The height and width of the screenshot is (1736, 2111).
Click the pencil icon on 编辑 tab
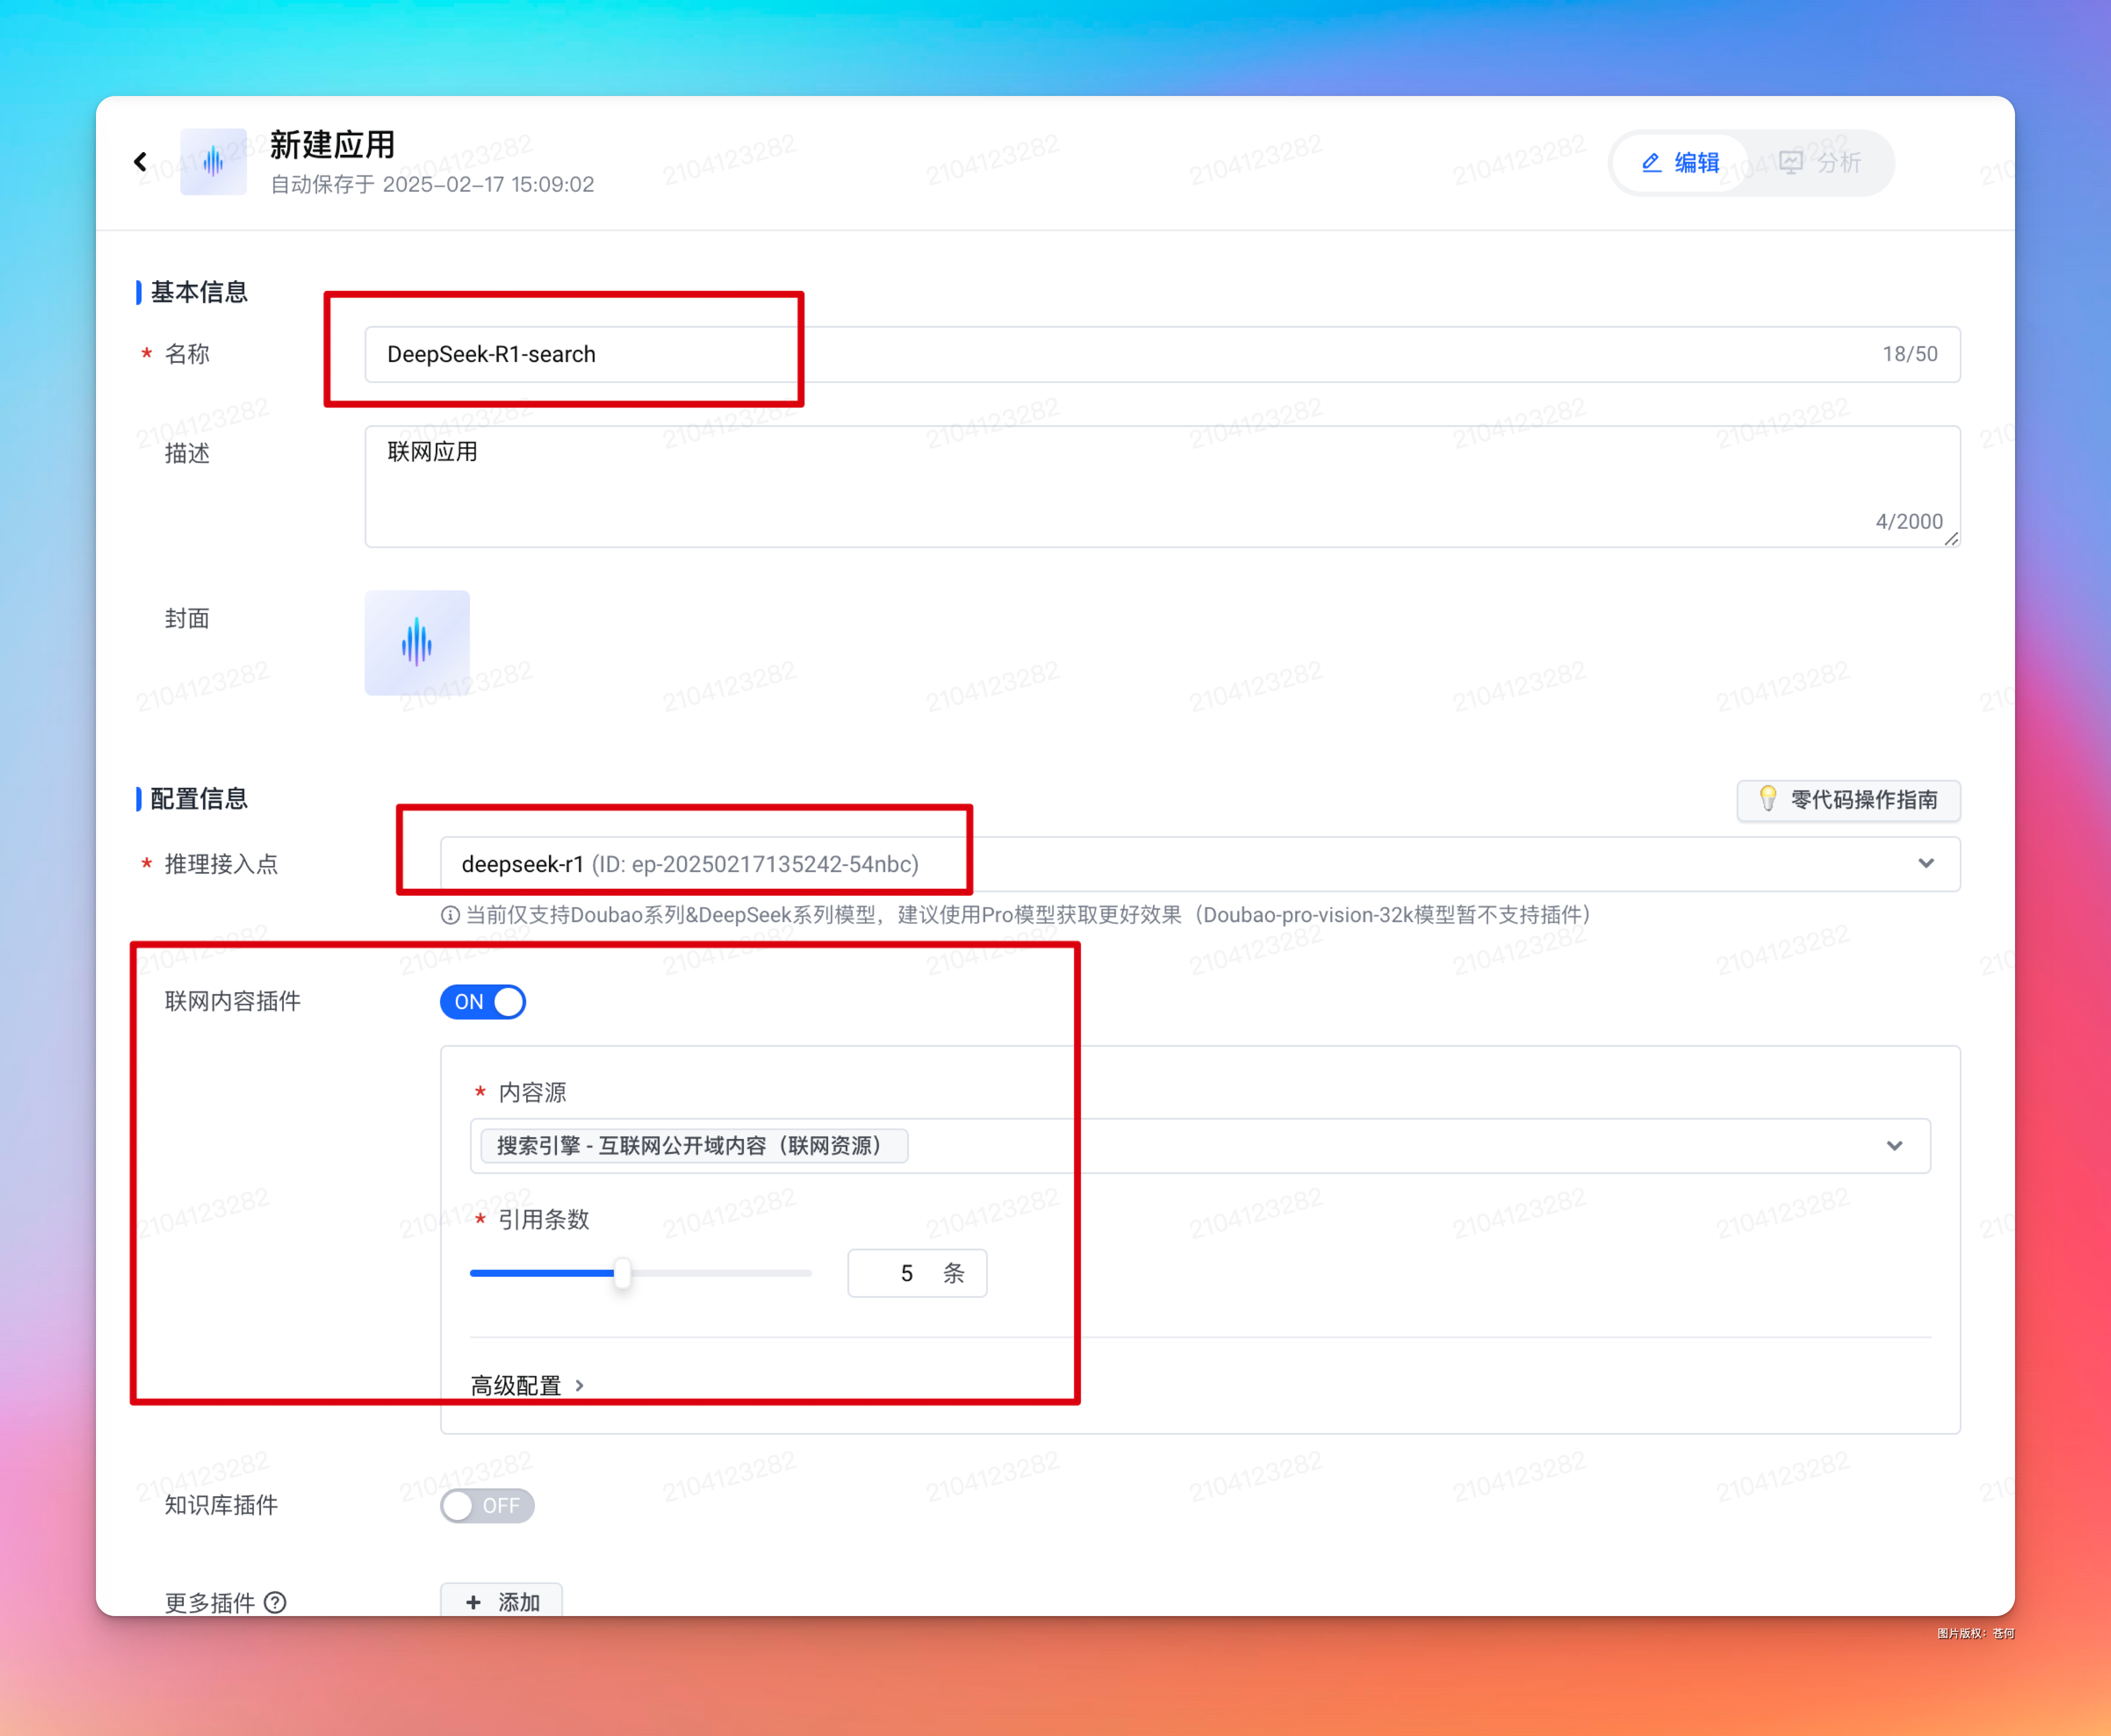[1651, 162]
